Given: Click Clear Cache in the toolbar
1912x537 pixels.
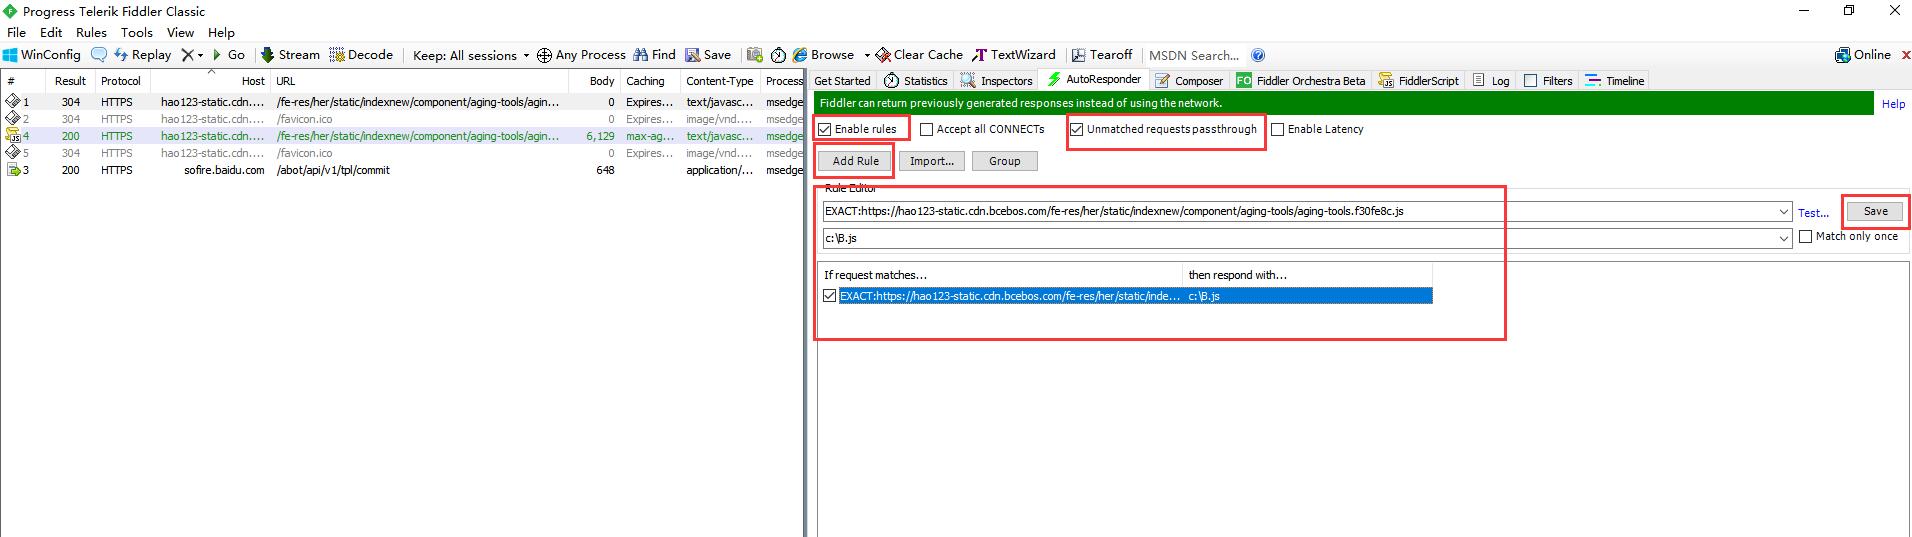Looking at the screenshot, I should [919, 55].
